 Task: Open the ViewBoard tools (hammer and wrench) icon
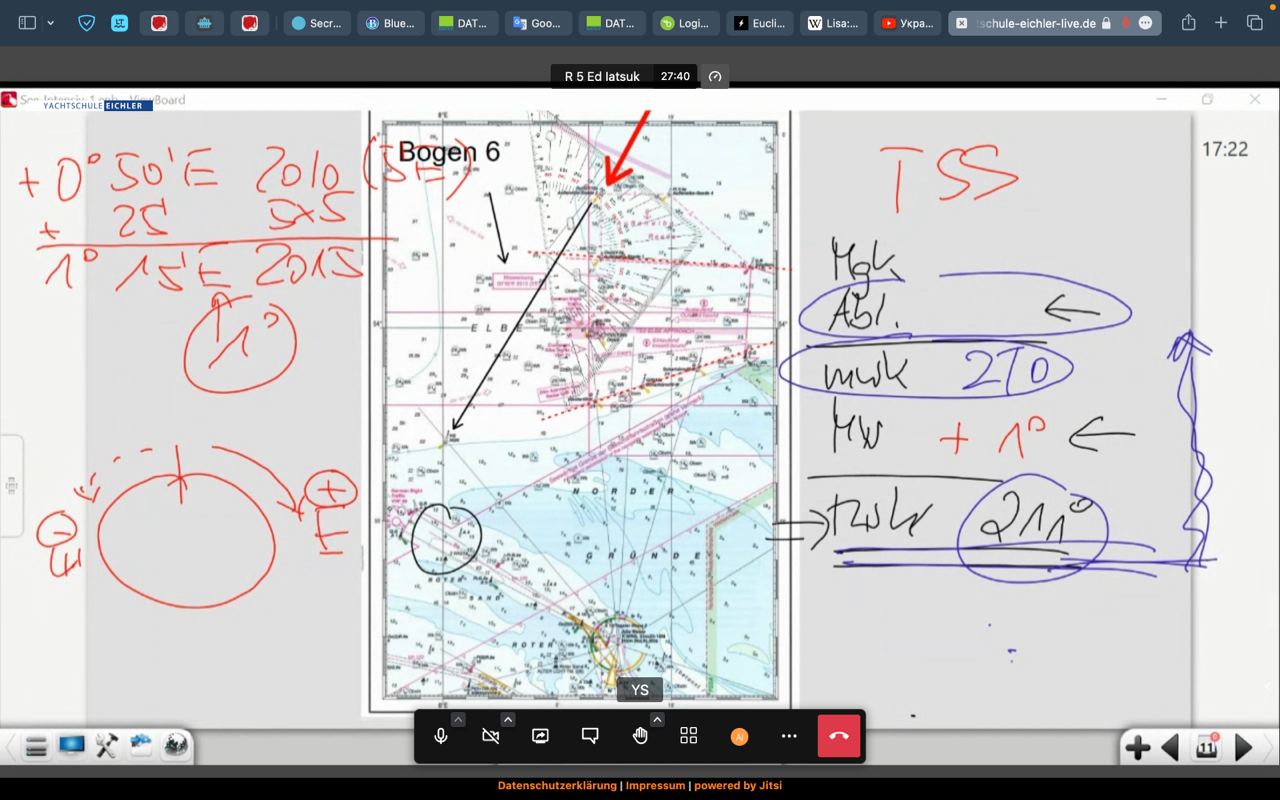[106, 745]
